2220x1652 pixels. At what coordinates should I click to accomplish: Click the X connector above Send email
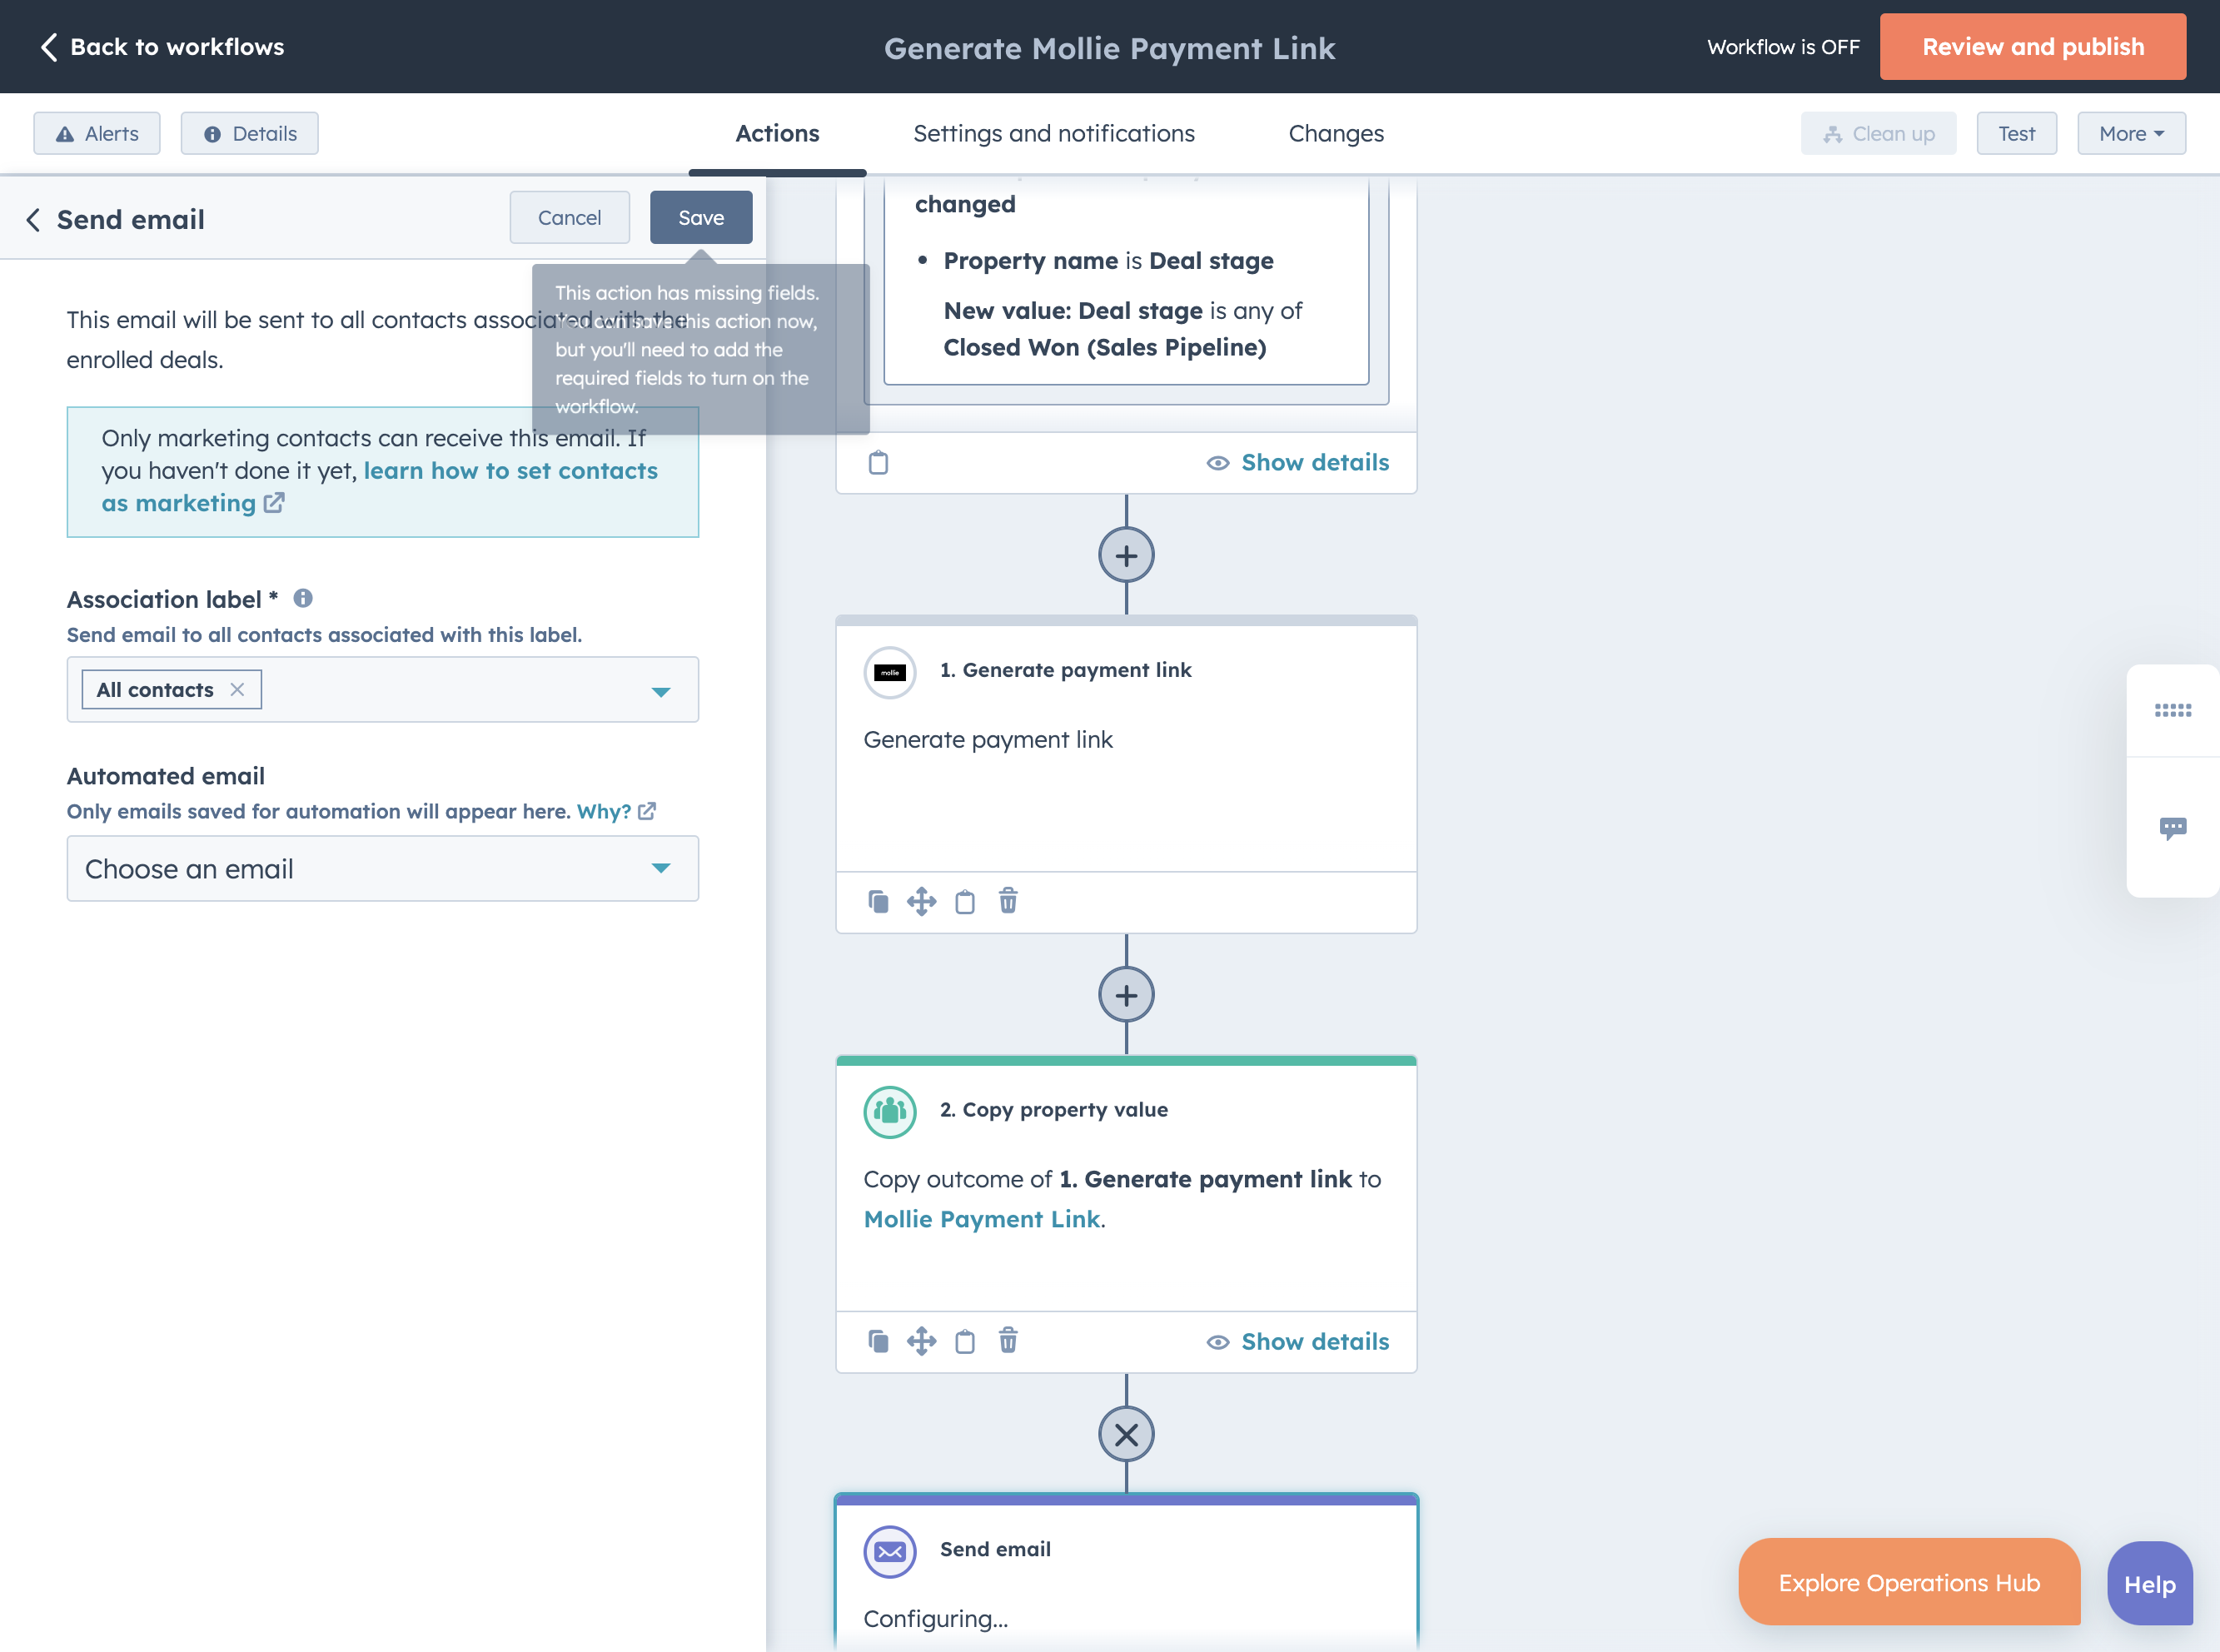(x=1126, y=1434)
